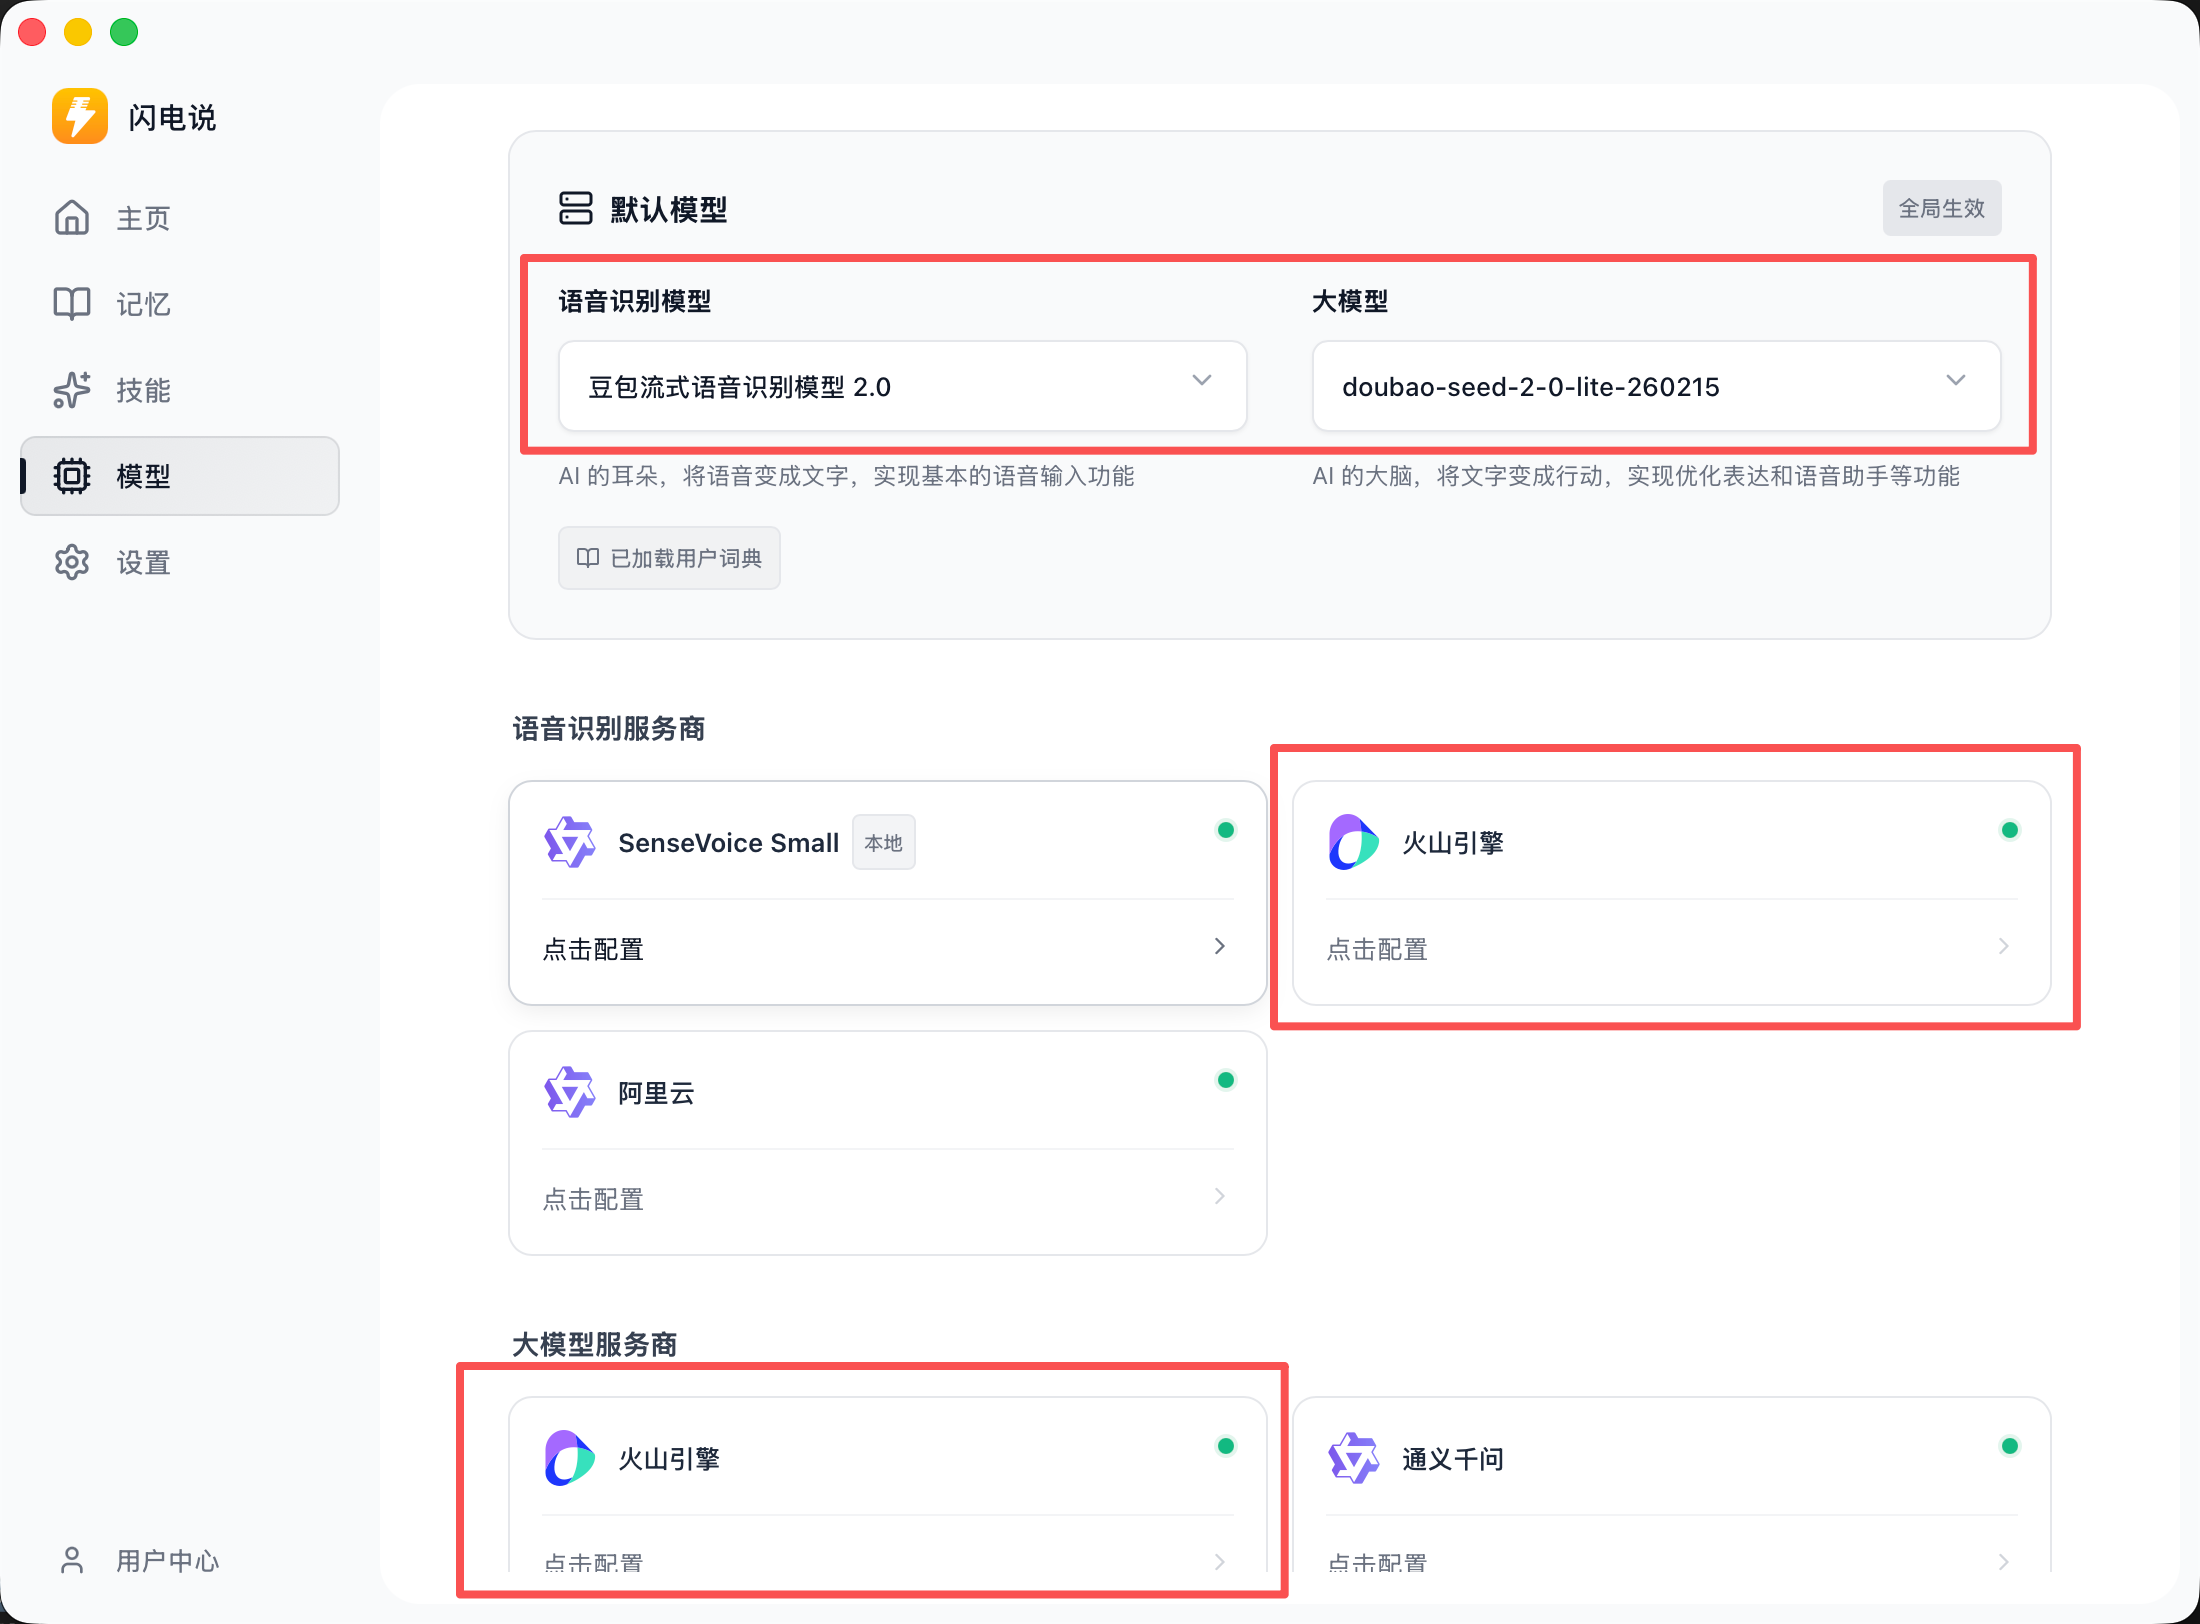Click the 技能 sparkle icon
This screenshot has width=2200, height=1624.
click(72, 390)
